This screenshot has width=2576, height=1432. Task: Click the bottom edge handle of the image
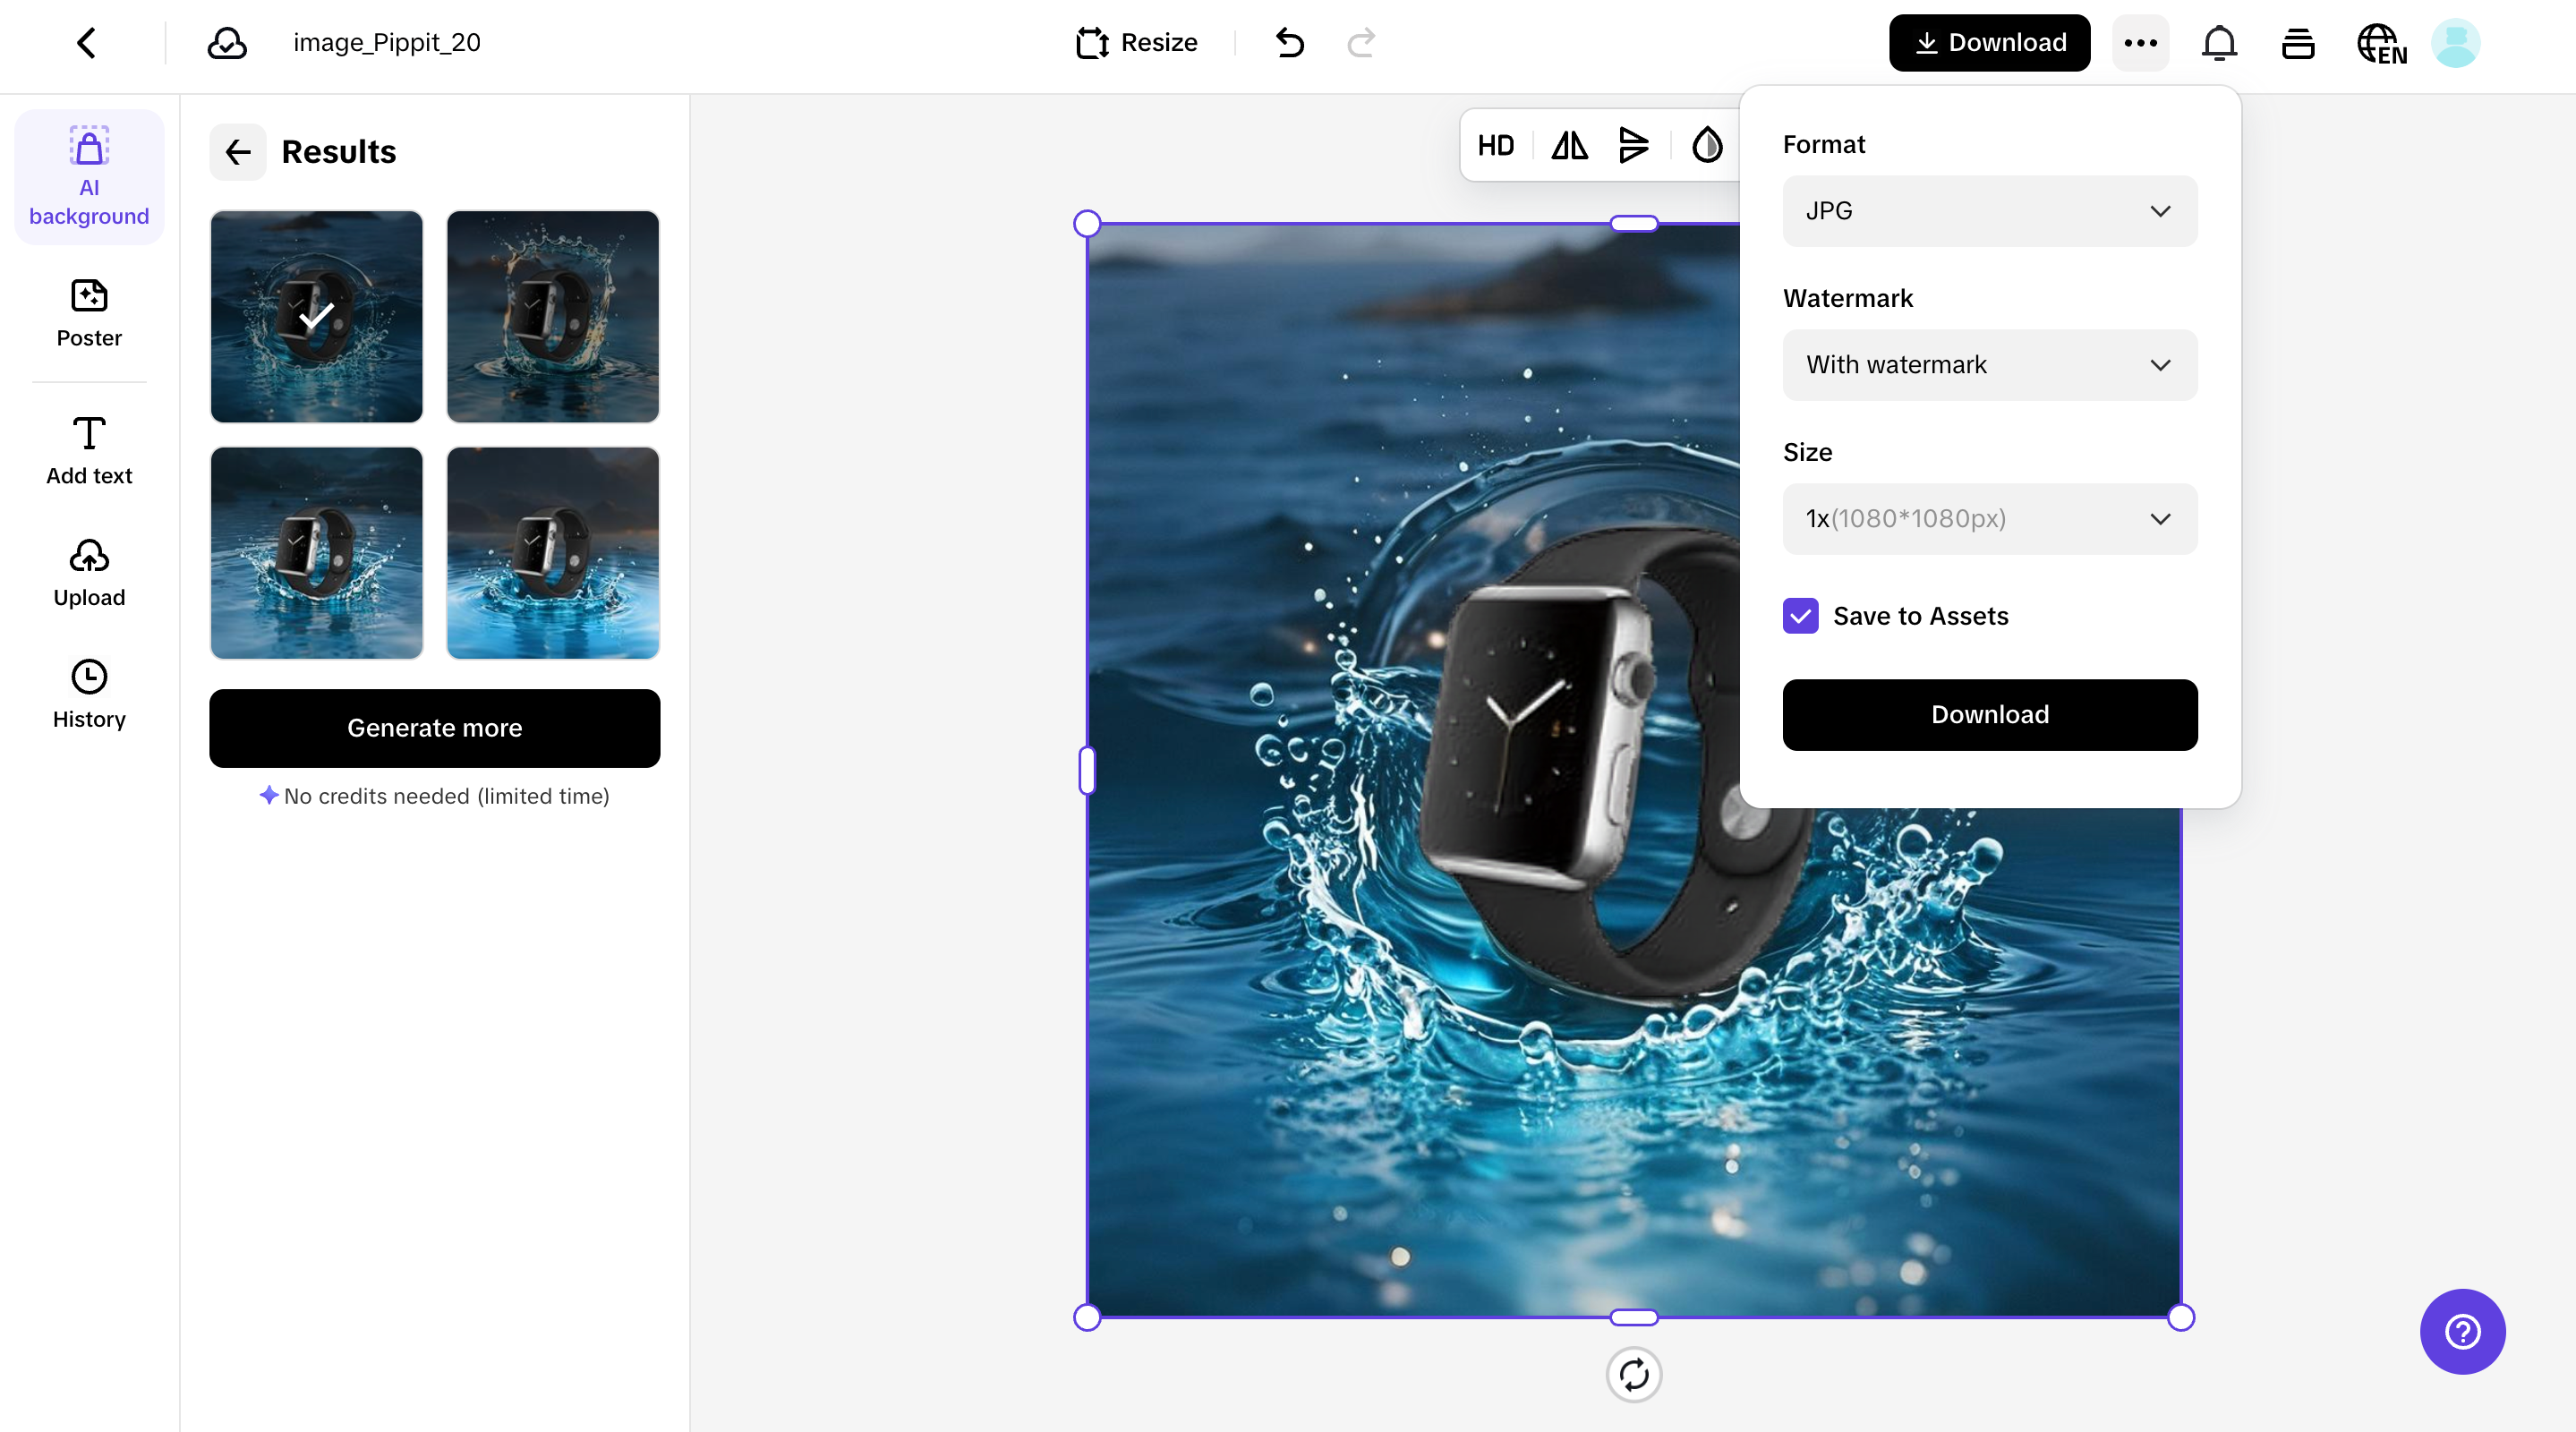[1634, 1318]
